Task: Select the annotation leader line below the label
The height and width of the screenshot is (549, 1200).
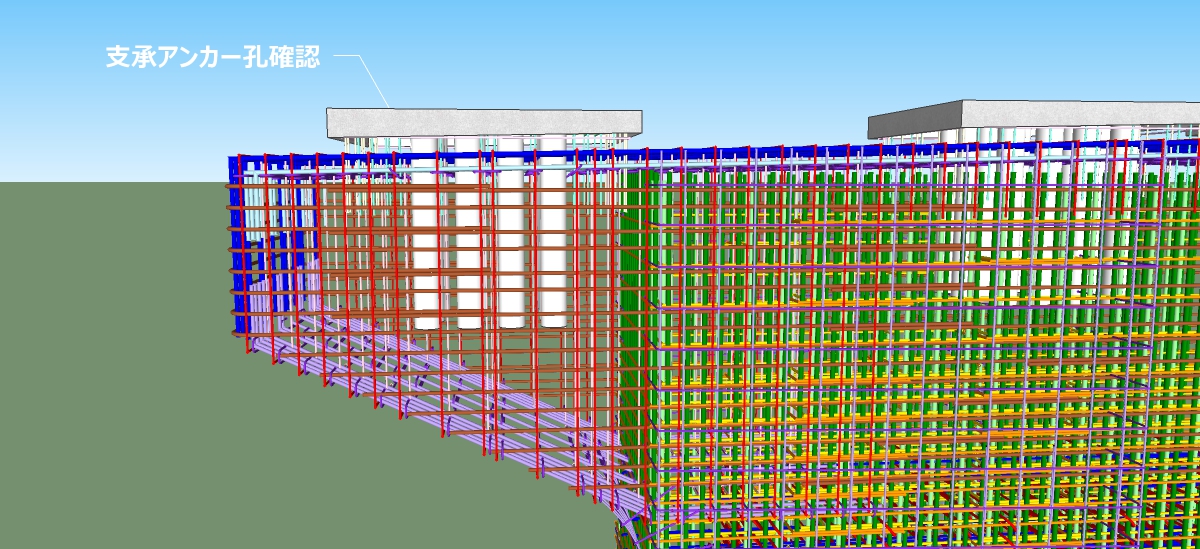Action: (x=372, y=80)
